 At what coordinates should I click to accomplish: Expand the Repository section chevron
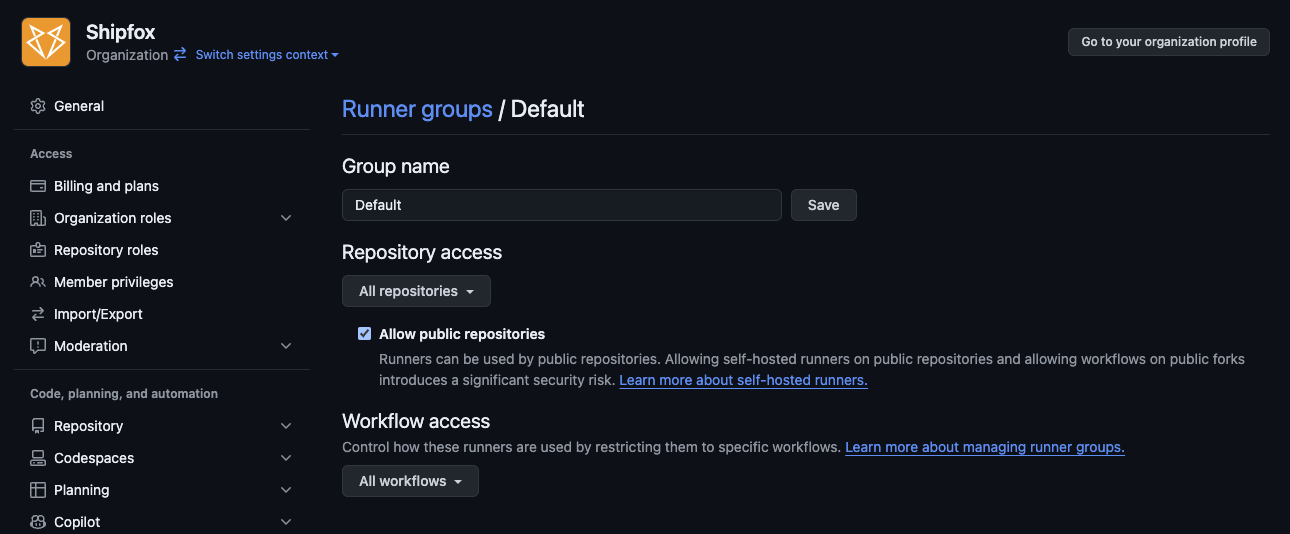click(x=286, y=426)
